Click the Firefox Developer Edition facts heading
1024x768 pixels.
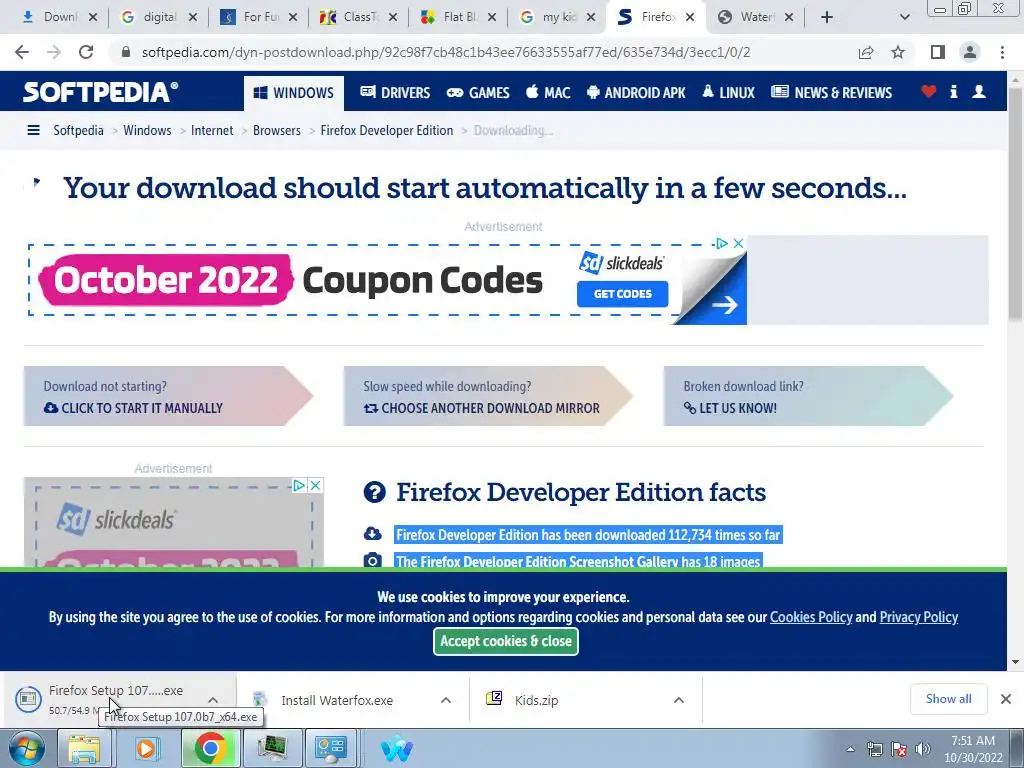click(581, 492)
